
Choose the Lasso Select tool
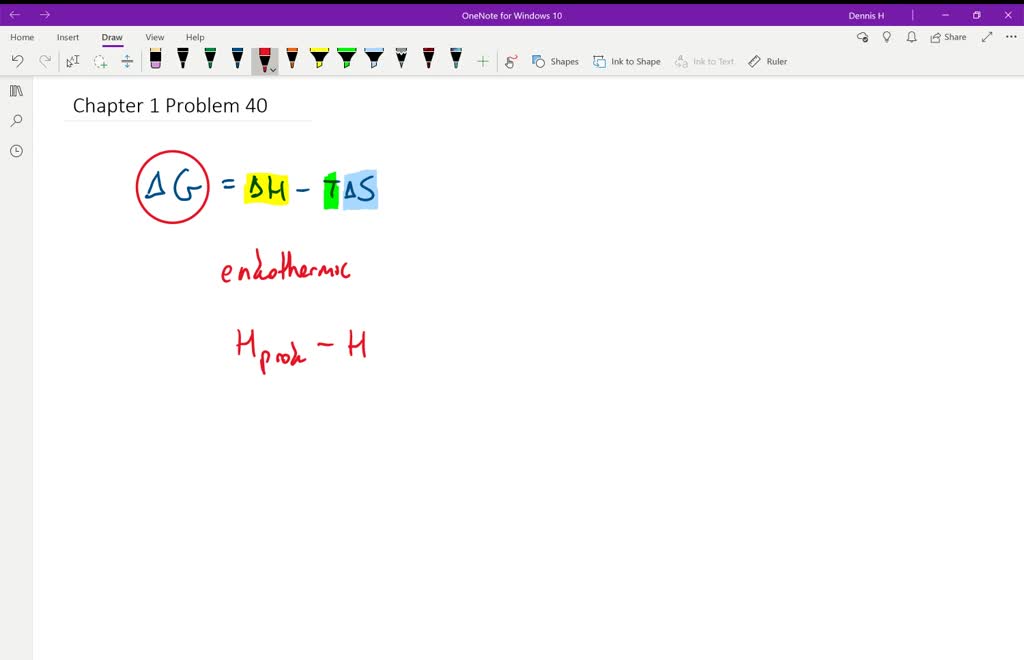pos(100,61)
